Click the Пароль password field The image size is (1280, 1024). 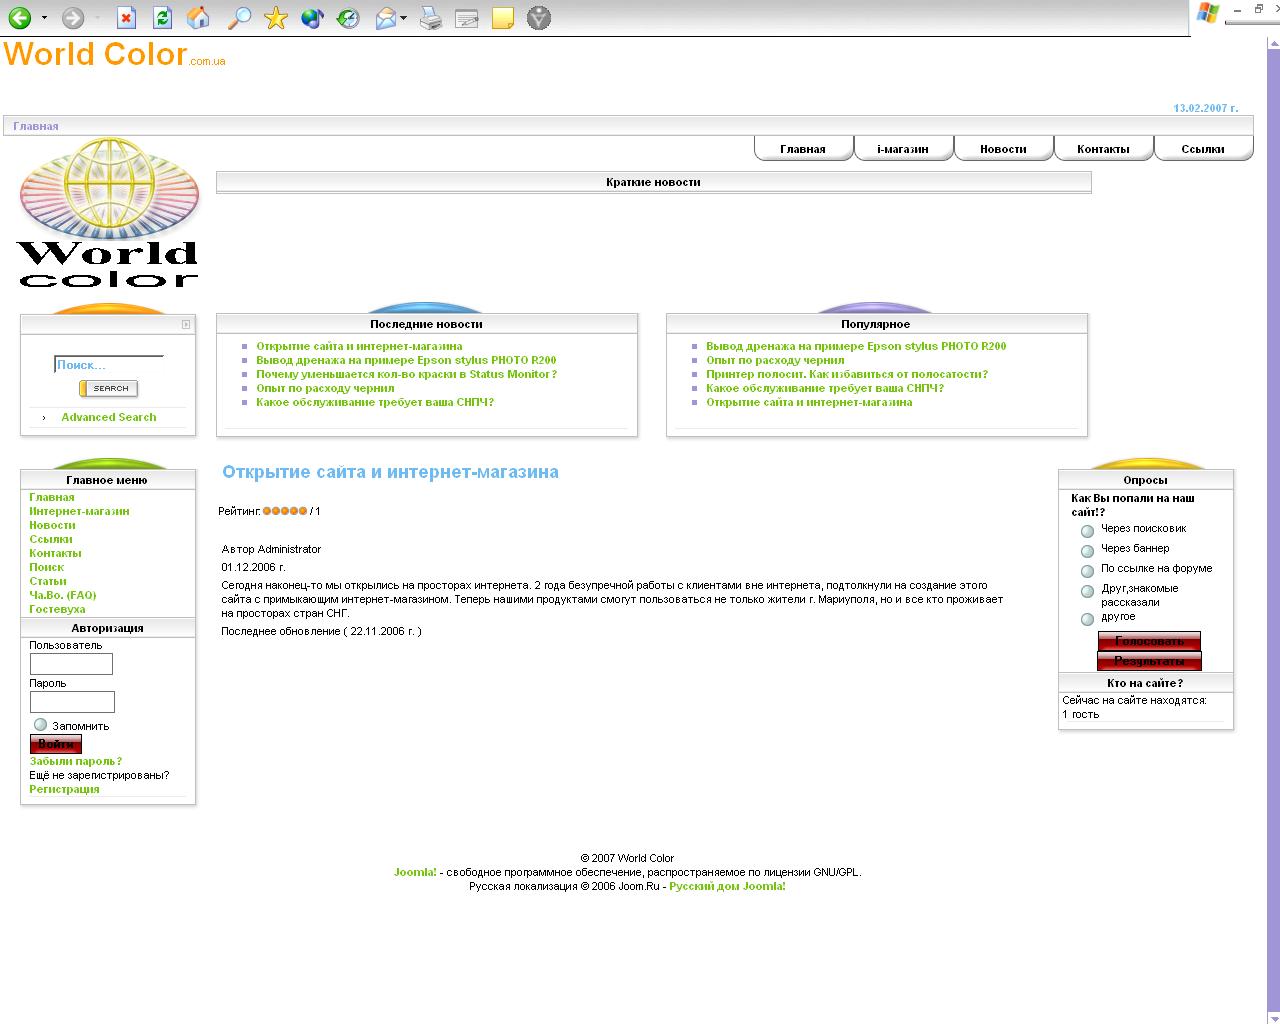point(72,702)
